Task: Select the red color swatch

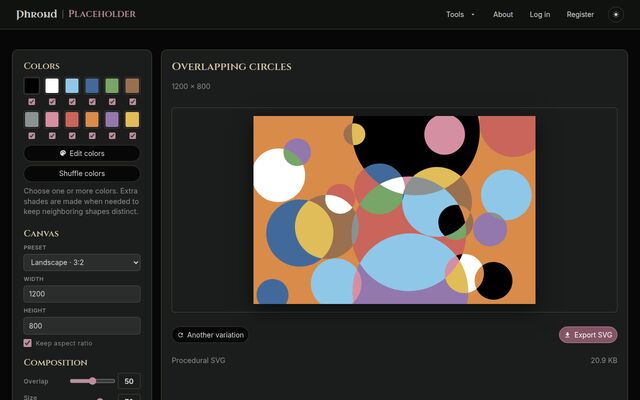Action: tap(72, 120)
